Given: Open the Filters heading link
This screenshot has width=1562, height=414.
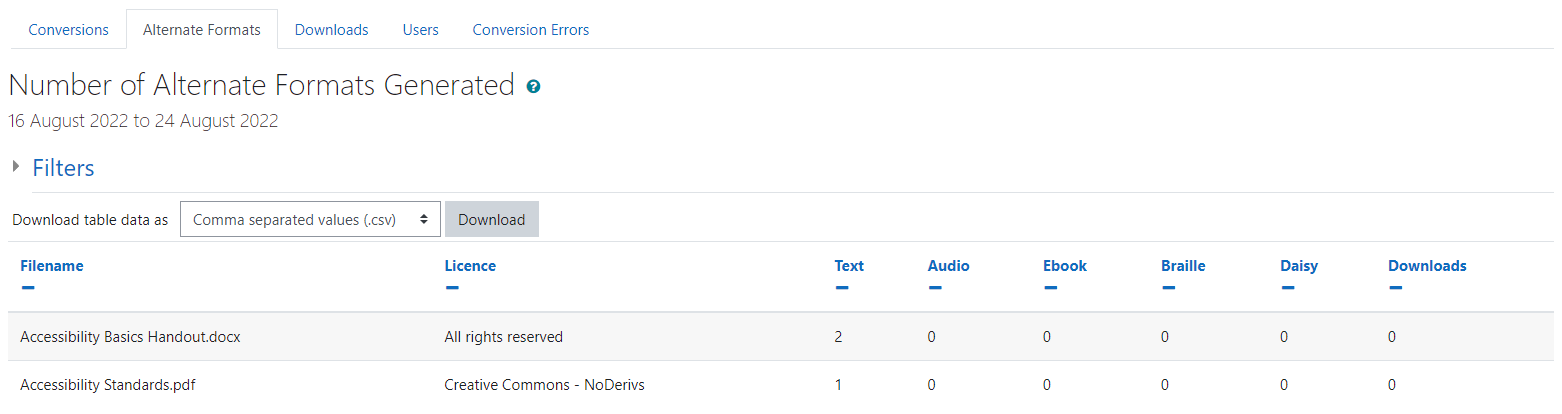Looking at the screenshot, I should (63, 168).
